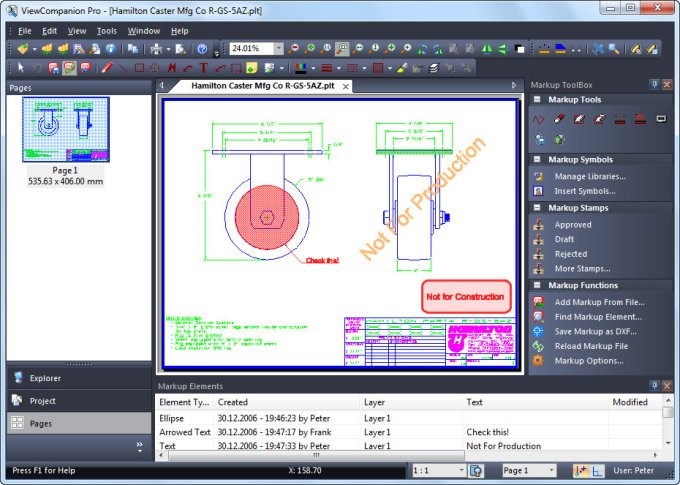The image size is (680, 485).
Task: Open the insert image dropdown arrow
Action: (282, 68)
